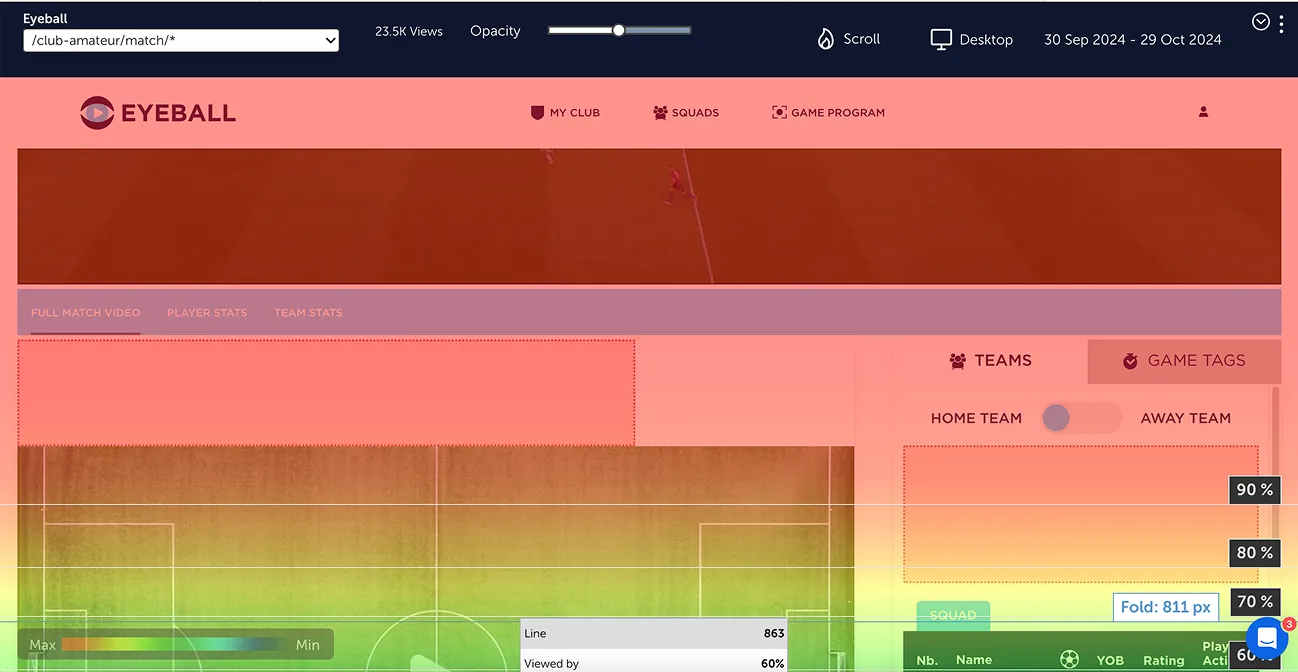The height and width of the screenshot is (672, 1298).
Task: Click the match video banner at top
Action: pos(649,217)
